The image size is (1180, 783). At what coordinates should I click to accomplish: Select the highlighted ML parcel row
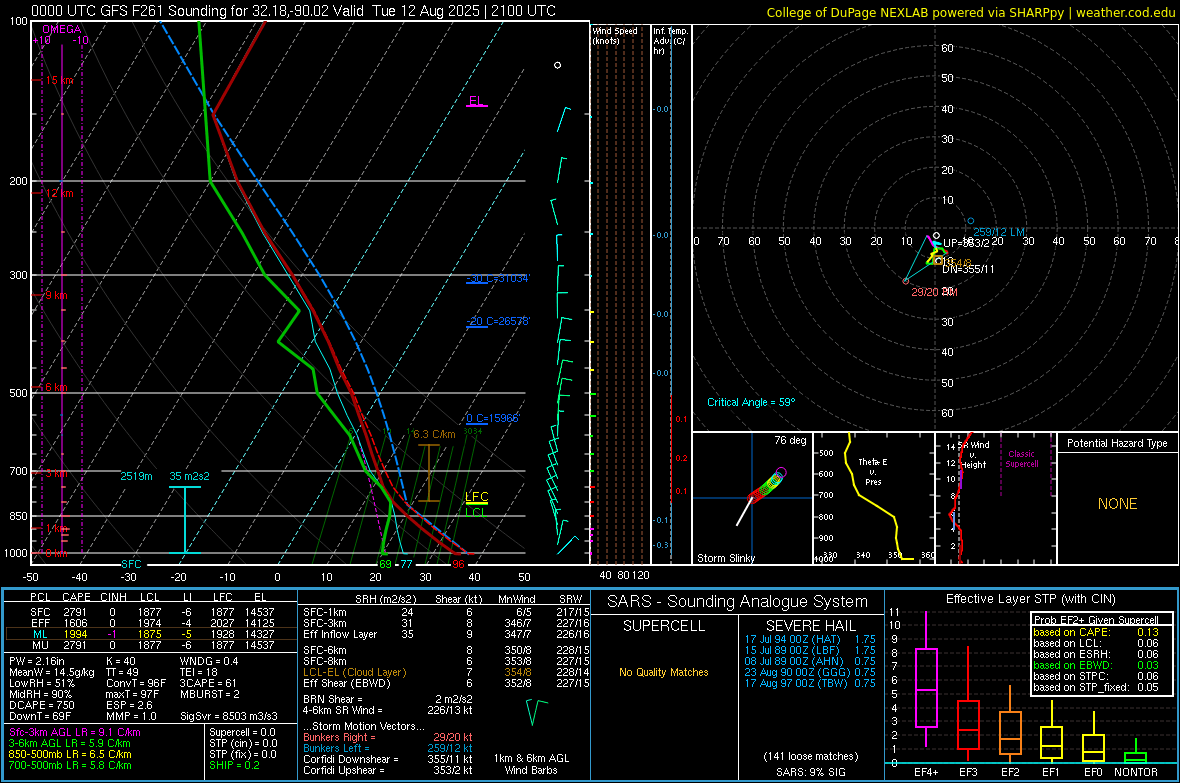point(152,634)
